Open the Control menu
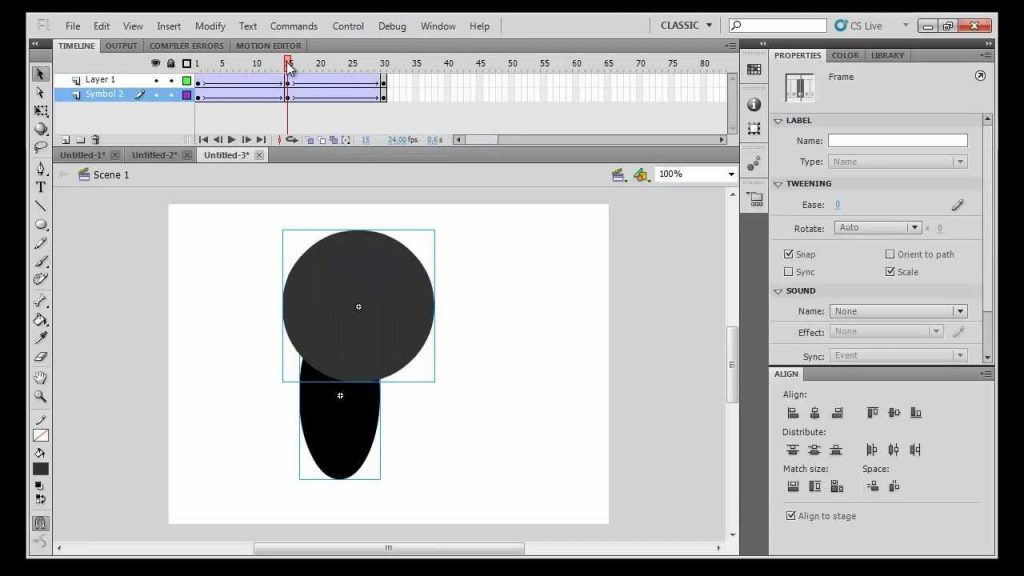This screenshot has height=576, width=1024. (348, 26)
